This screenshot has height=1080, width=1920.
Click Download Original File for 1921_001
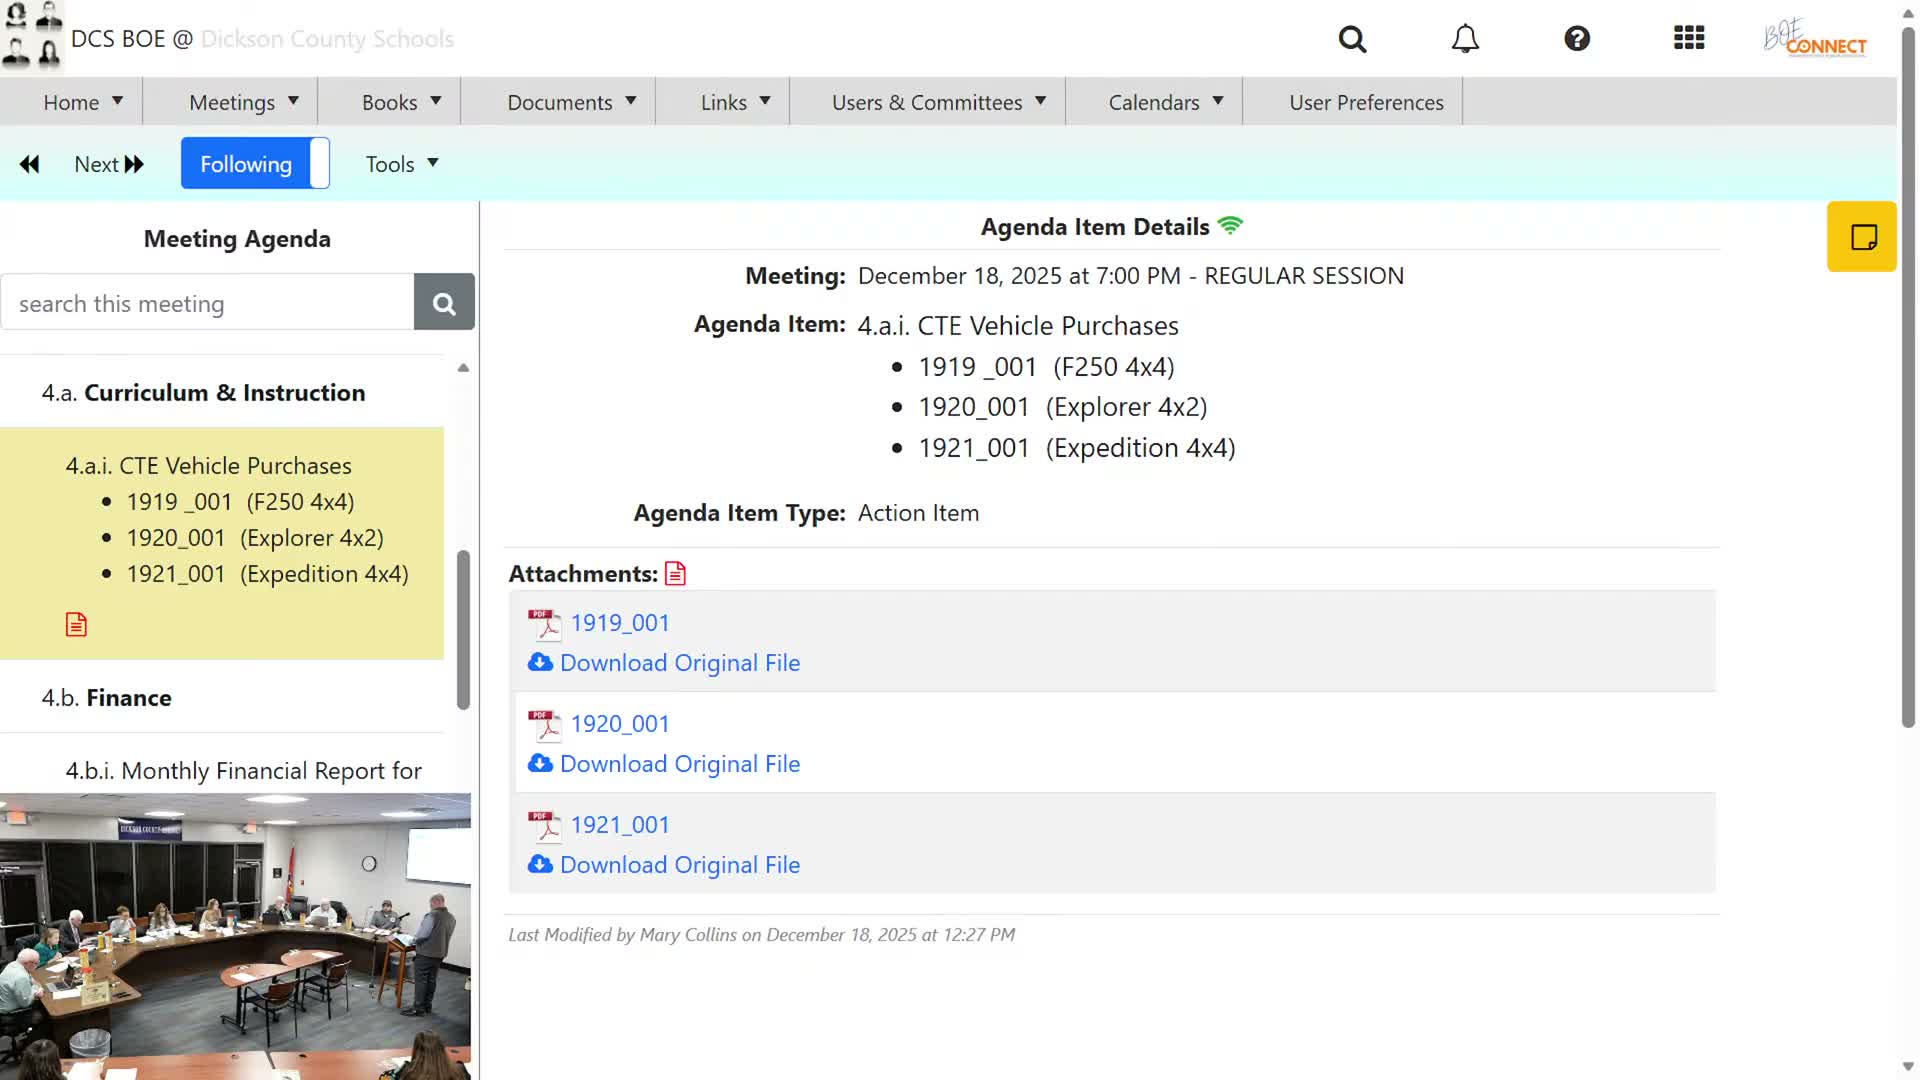(680, 865)
